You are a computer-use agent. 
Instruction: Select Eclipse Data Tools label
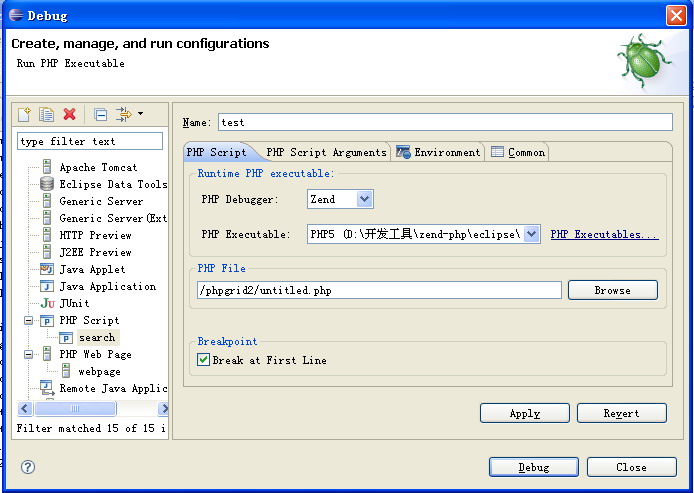113,184
